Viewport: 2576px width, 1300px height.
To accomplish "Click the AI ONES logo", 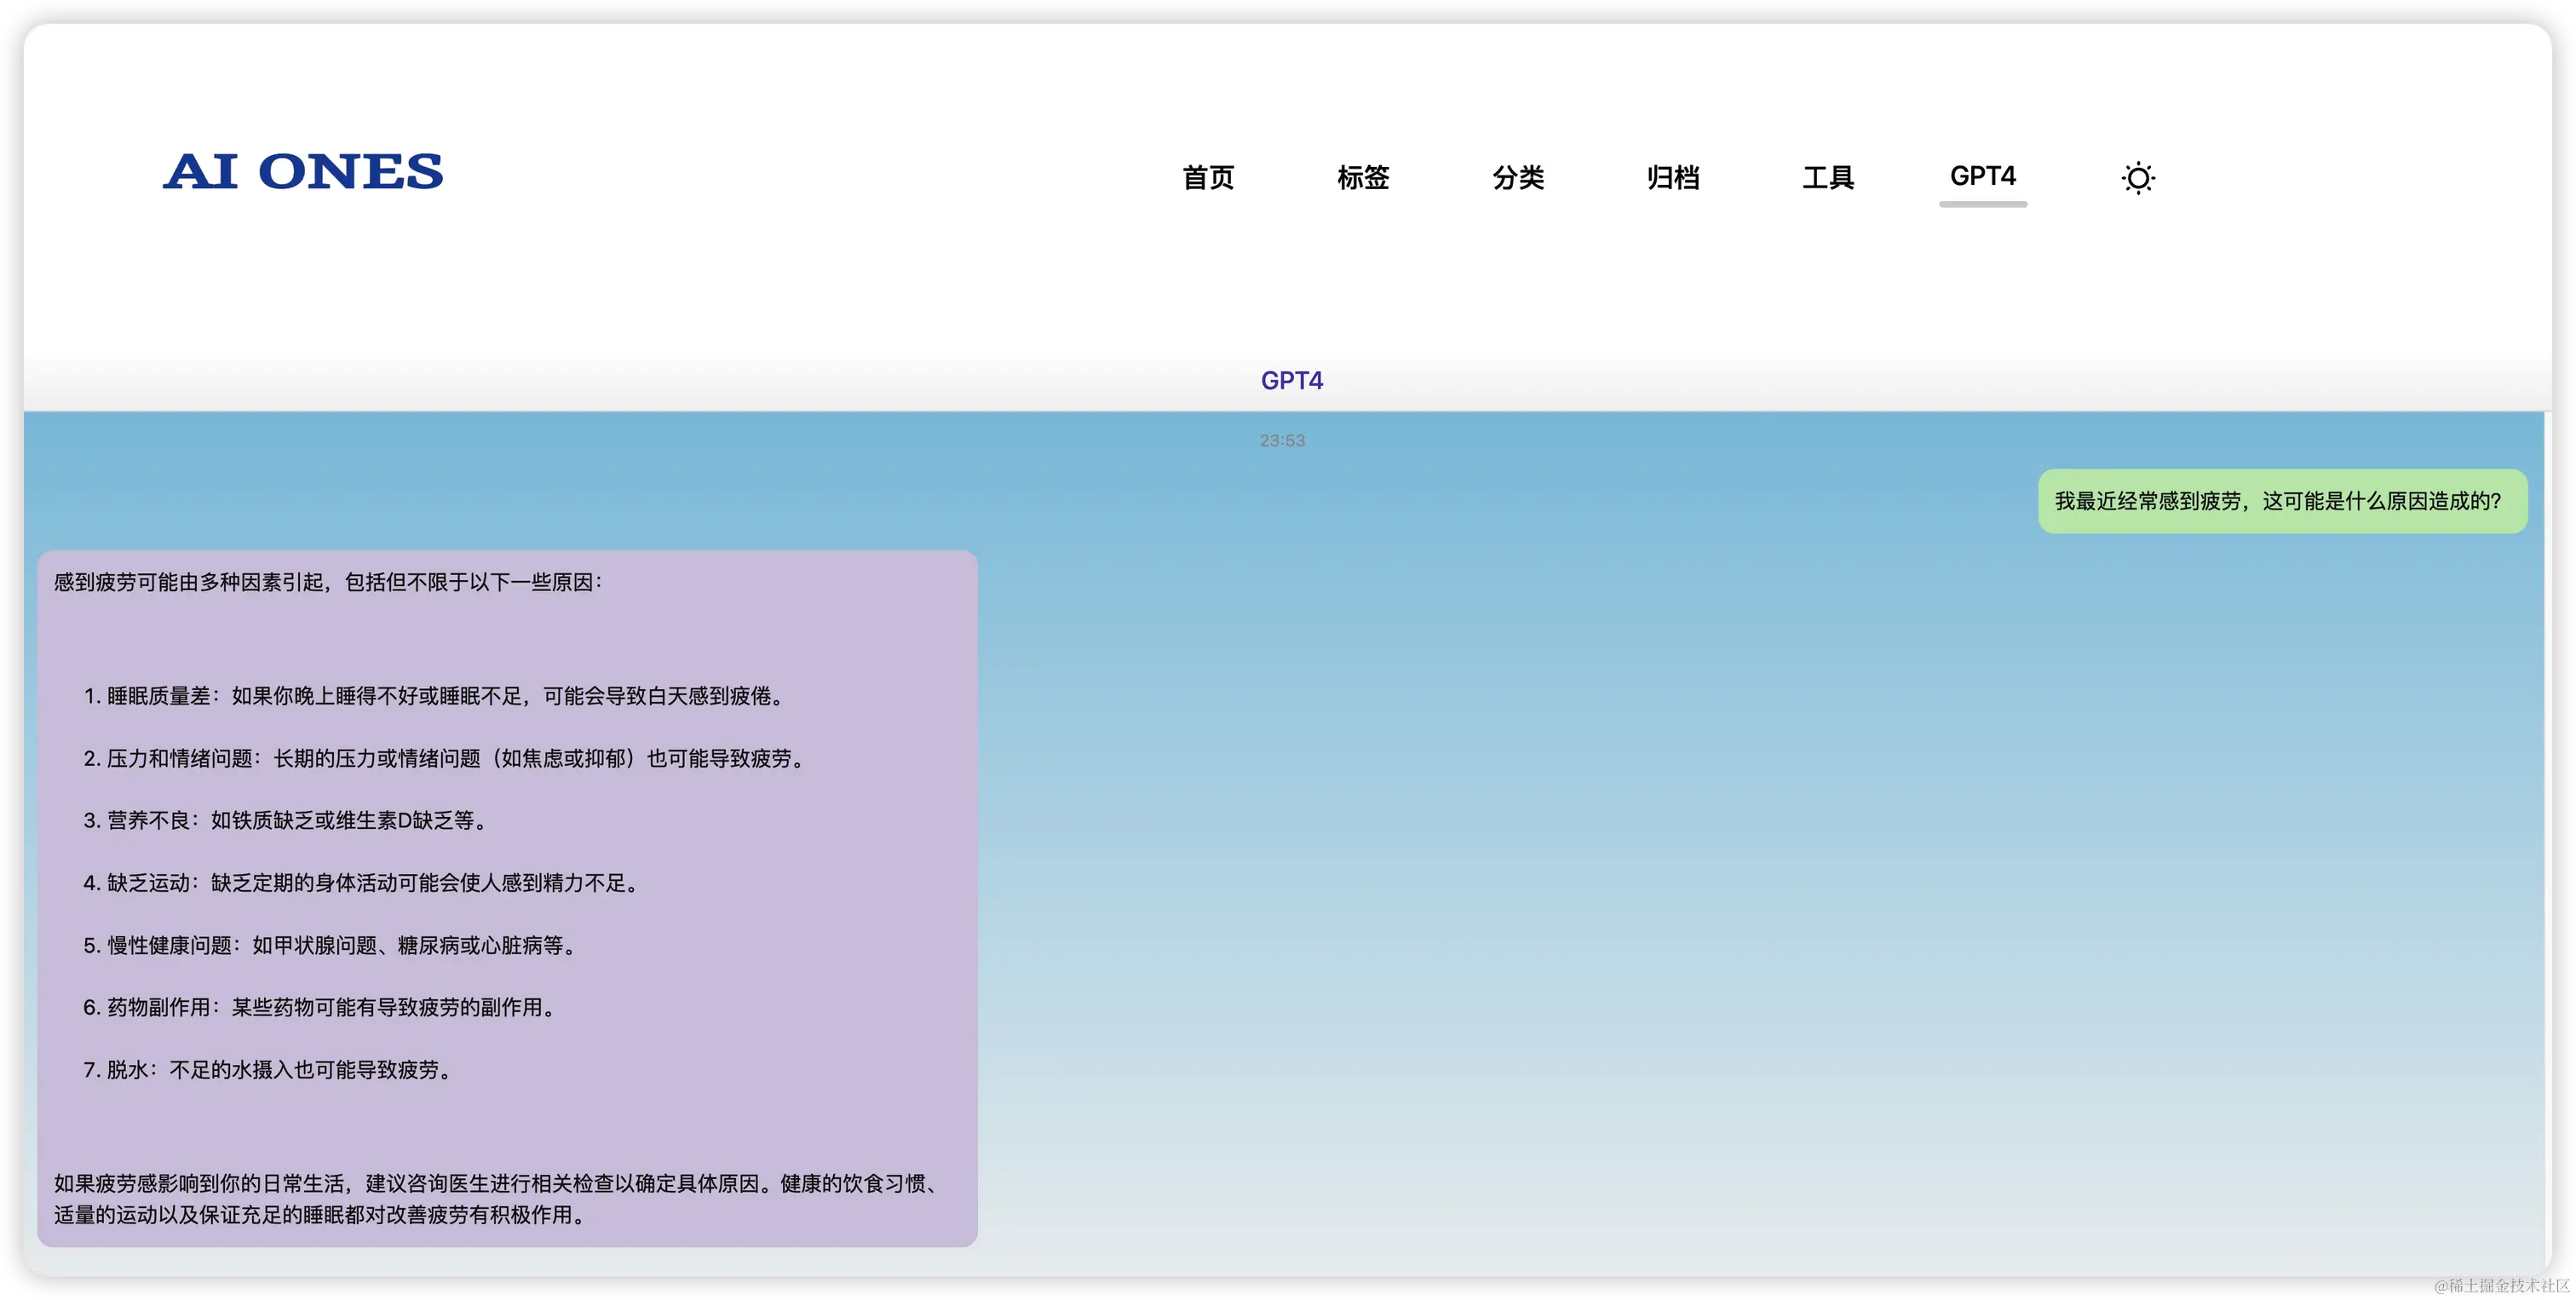I will click(x=303, y=172).
